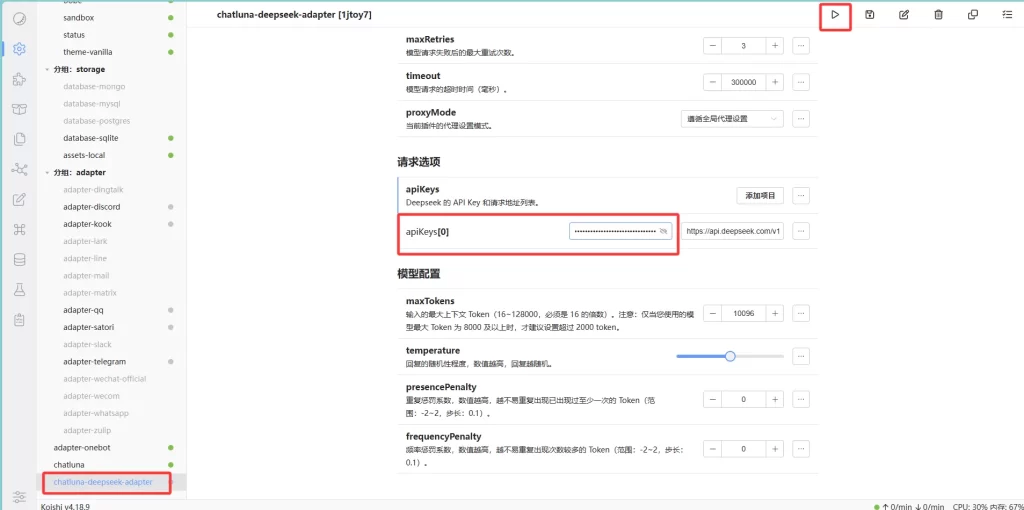The image size is (1024, 510).
Task: Increase maxTokens with plus button
Action: click(775, 313)
